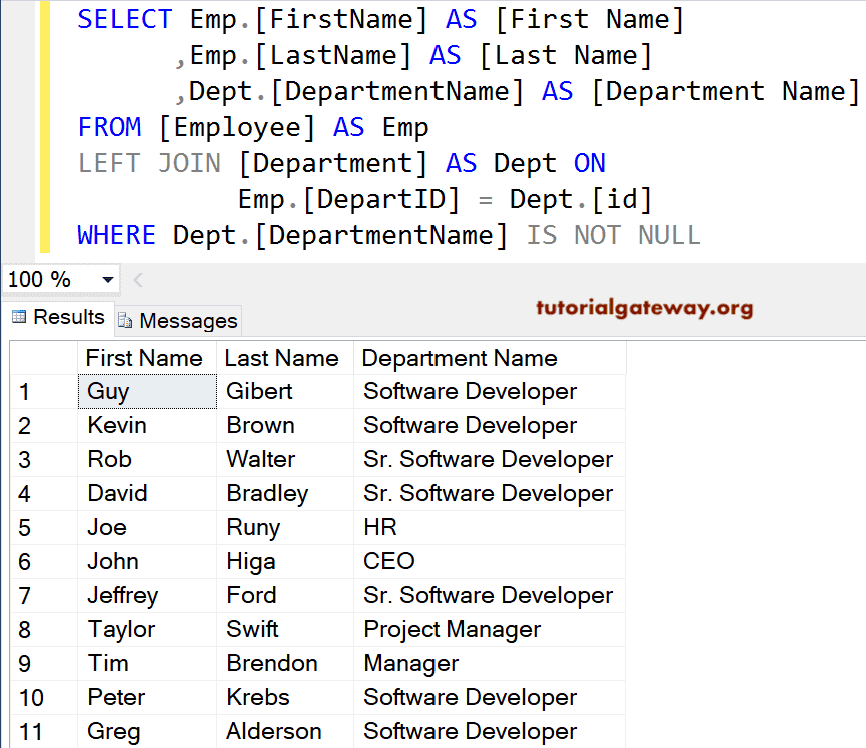Select row header number 5
This screenshot has width=866, height=748.
click(x=44, y=528)
